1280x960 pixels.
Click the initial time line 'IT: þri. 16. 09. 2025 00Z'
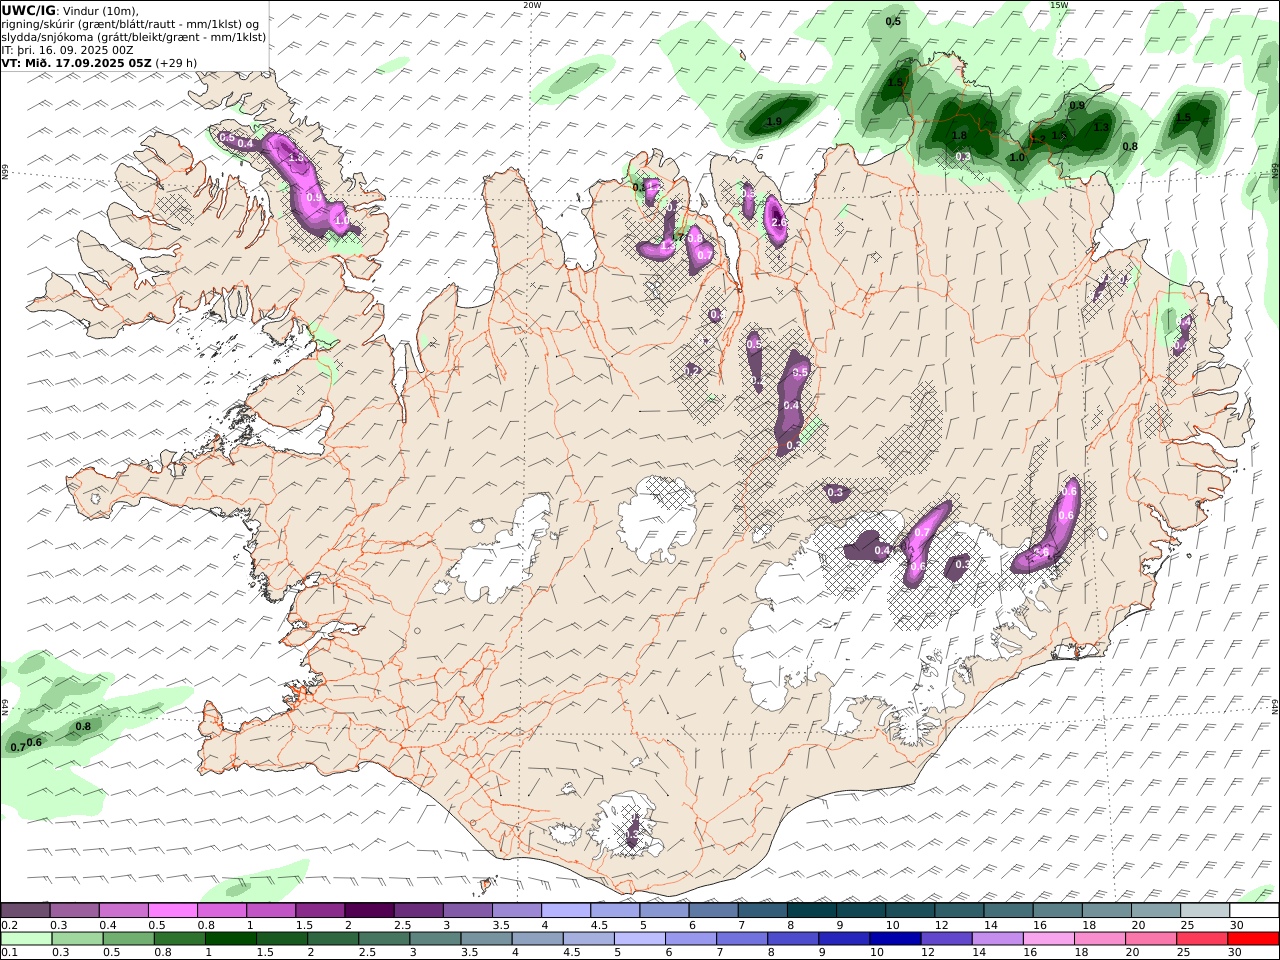67,50
